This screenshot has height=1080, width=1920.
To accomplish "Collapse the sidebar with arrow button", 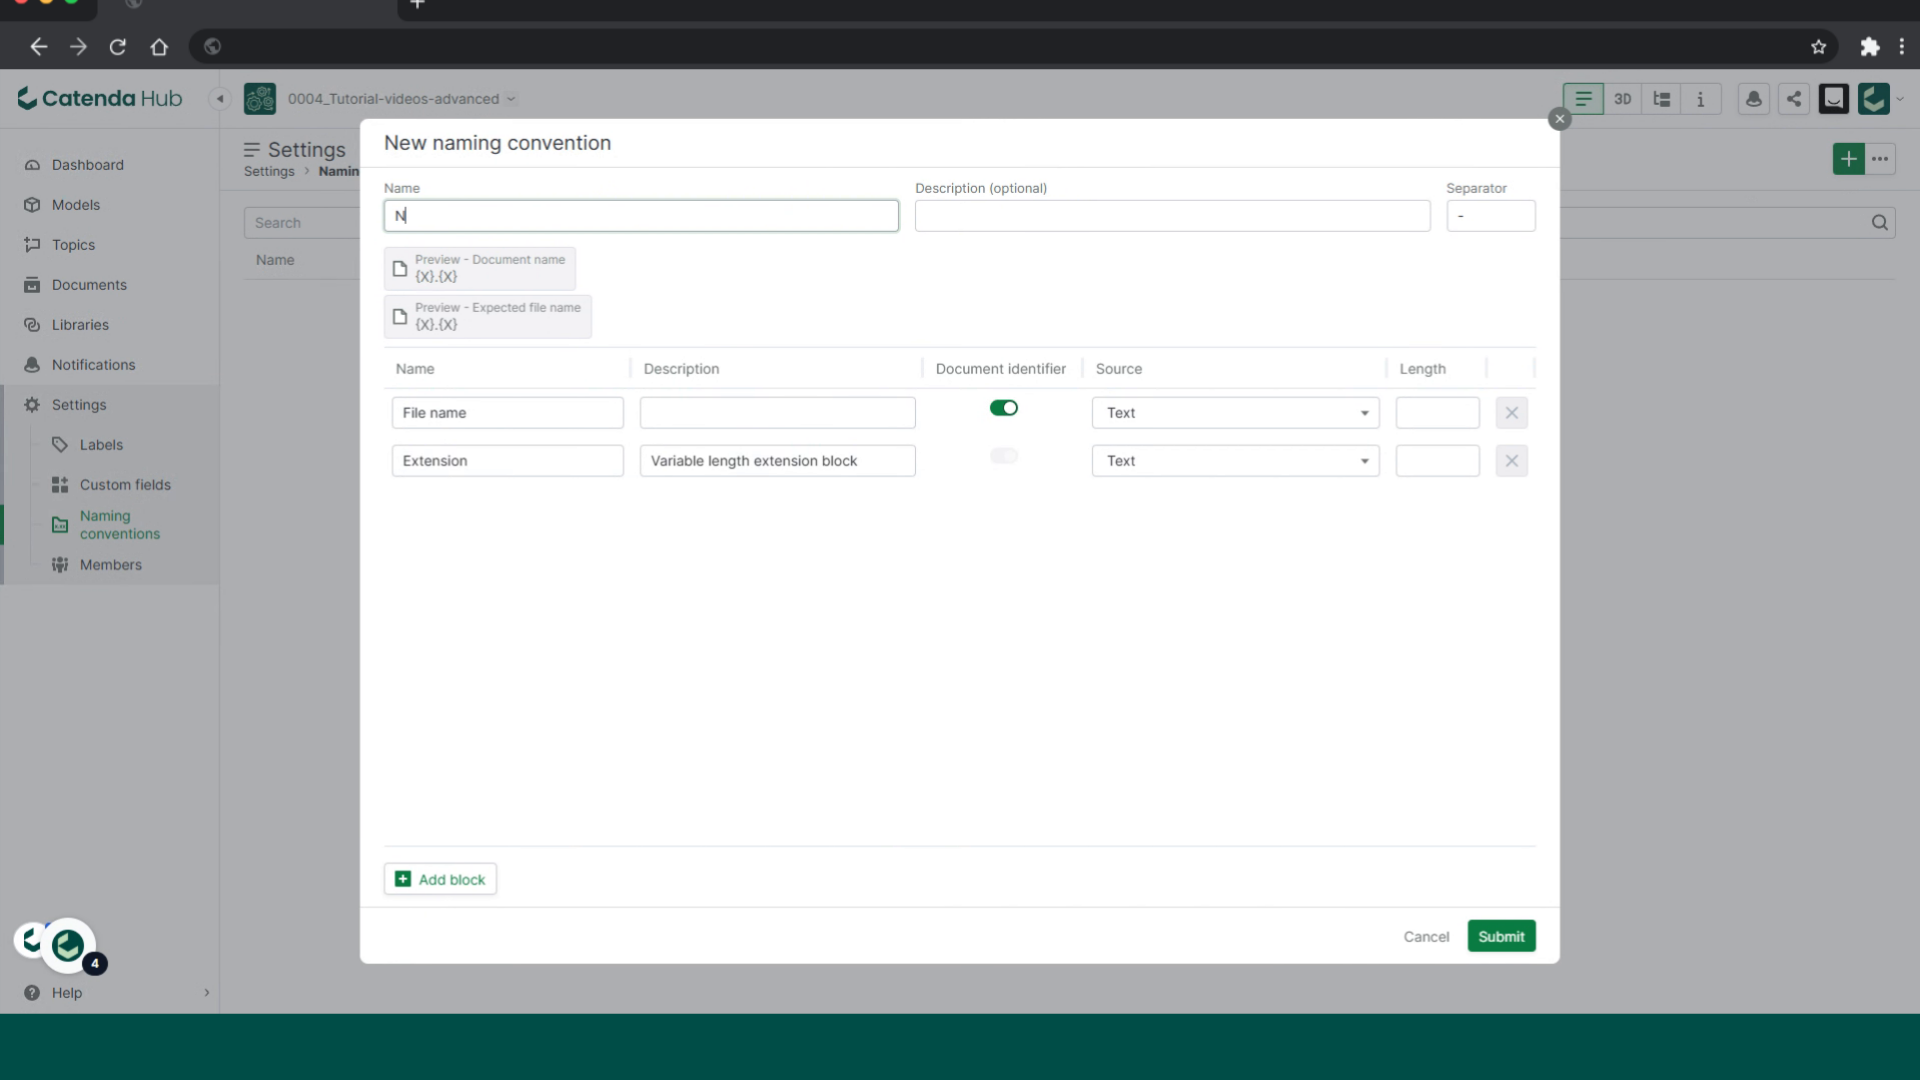I will point(220,99).
